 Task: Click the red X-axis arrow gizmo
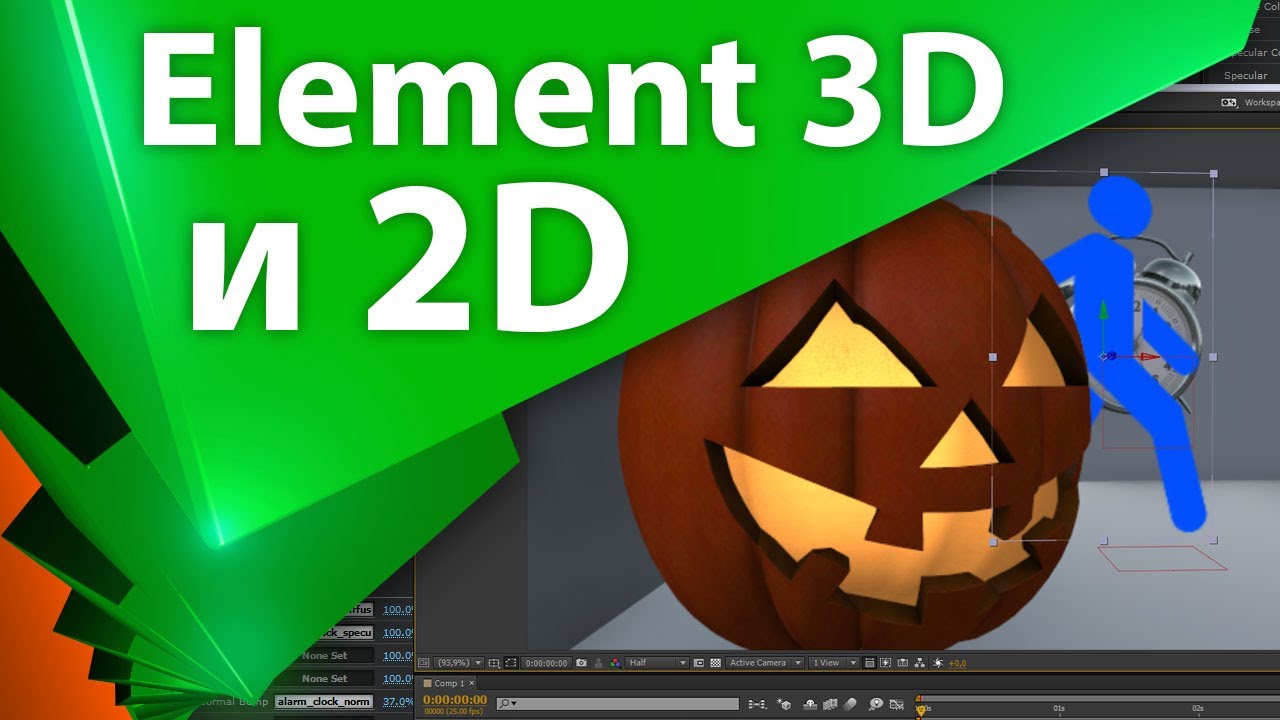coord(1151,356)
